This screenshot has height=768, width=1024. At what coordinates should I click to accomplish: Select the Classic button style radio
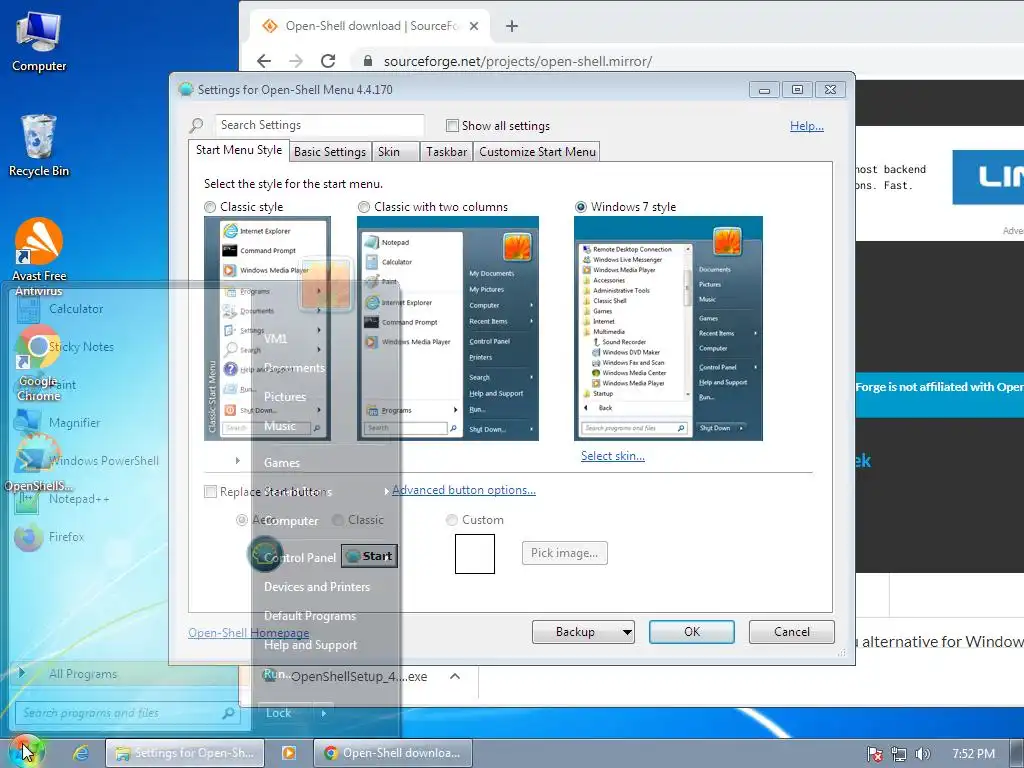(338, 520)
